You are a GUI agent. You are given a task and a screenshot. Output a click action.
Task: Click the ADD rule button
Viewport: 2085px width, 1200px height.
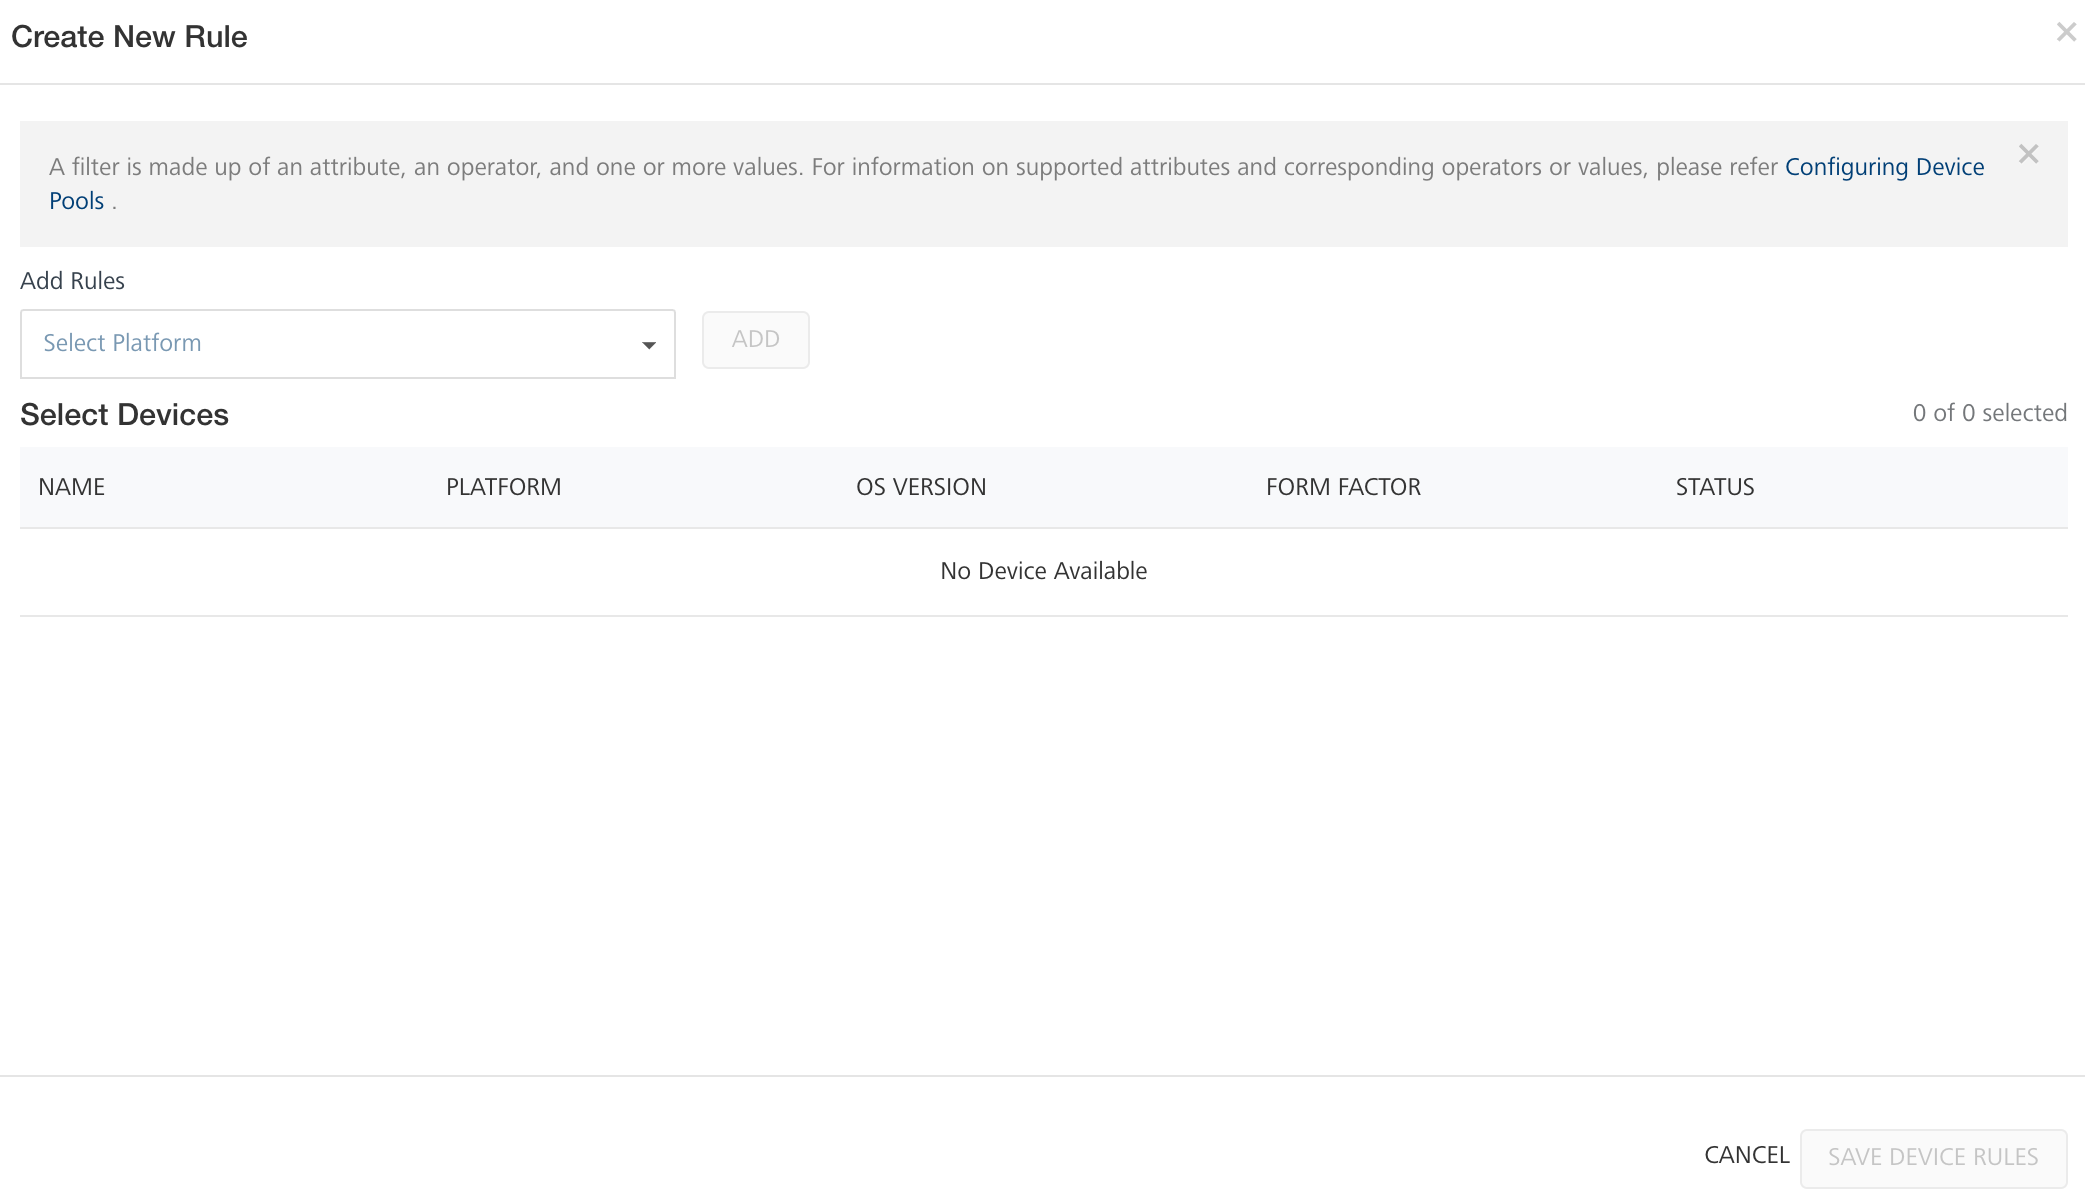755,340
